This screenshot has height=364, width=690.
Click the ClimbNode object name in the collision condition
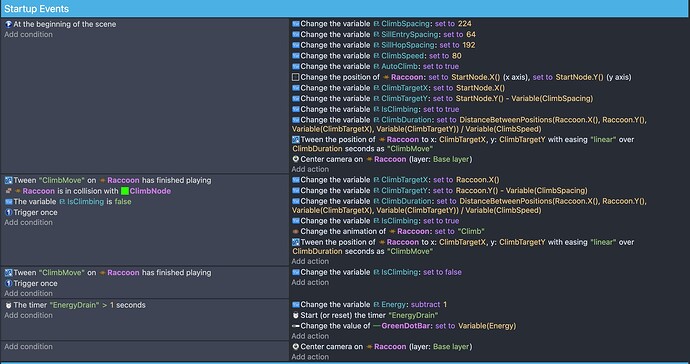point(150,191)
